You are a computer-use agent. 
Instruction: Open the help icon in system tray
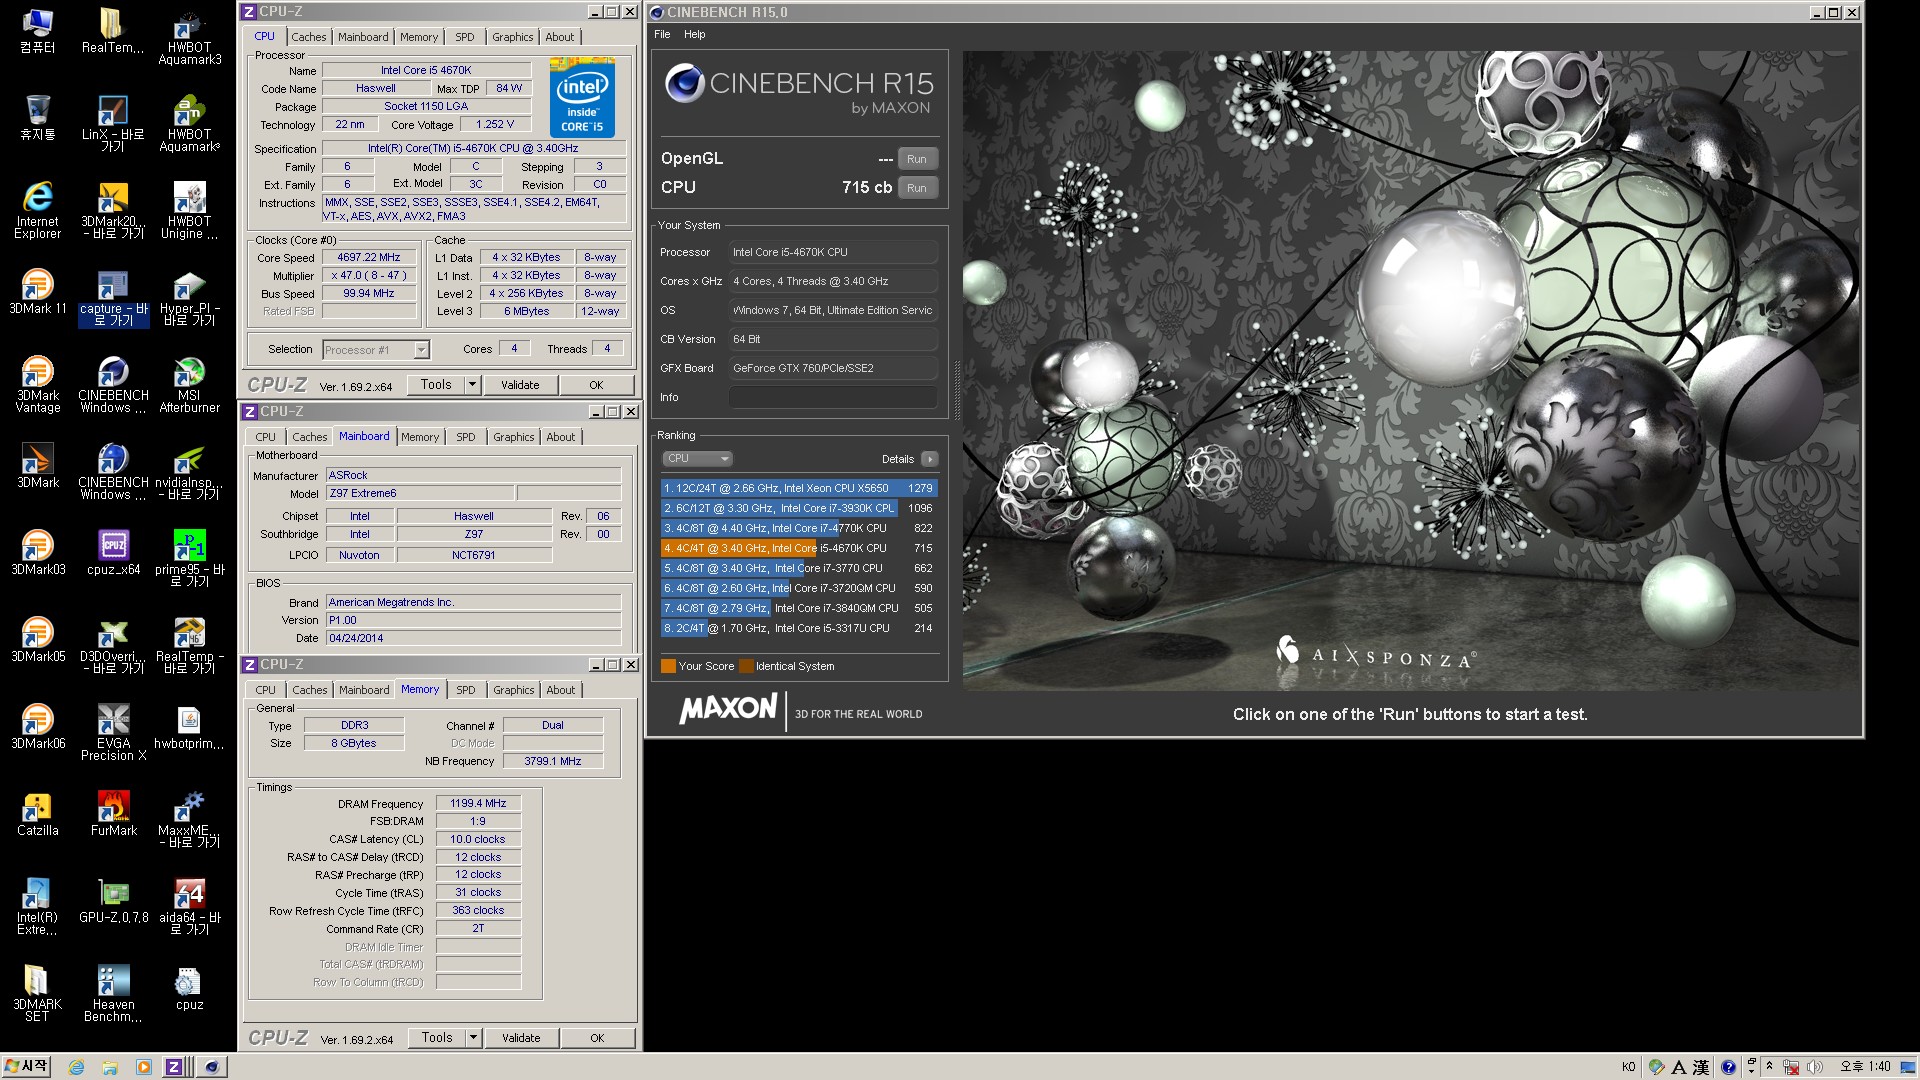[1727, 1067]
